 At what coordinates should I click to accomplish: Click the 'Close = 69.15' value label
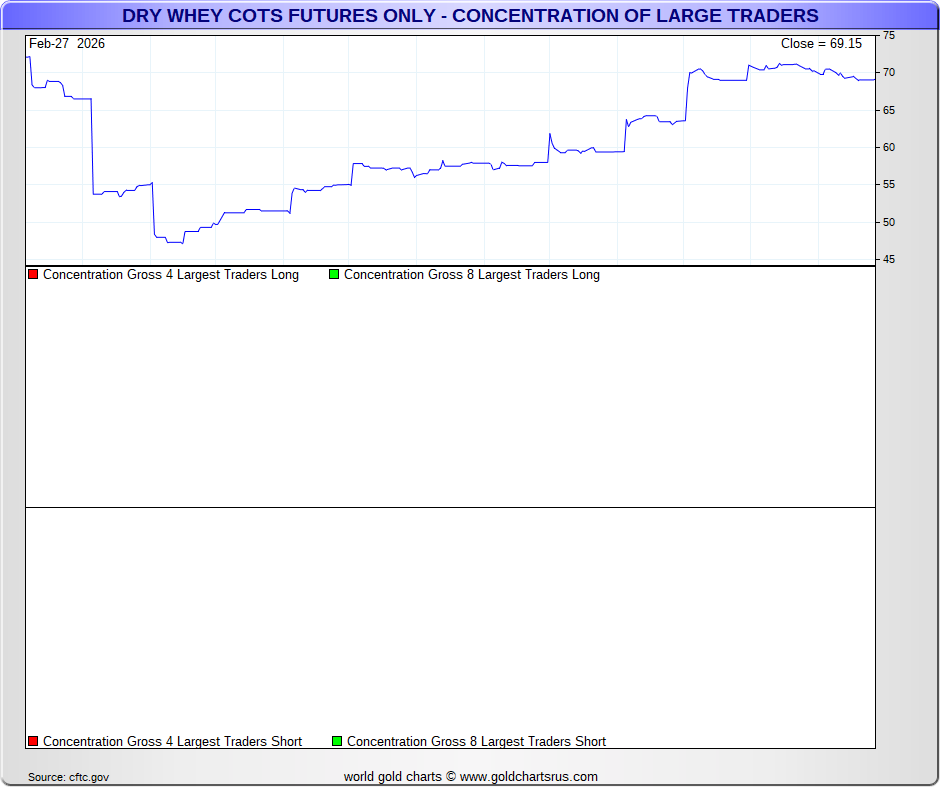point(821,43)
